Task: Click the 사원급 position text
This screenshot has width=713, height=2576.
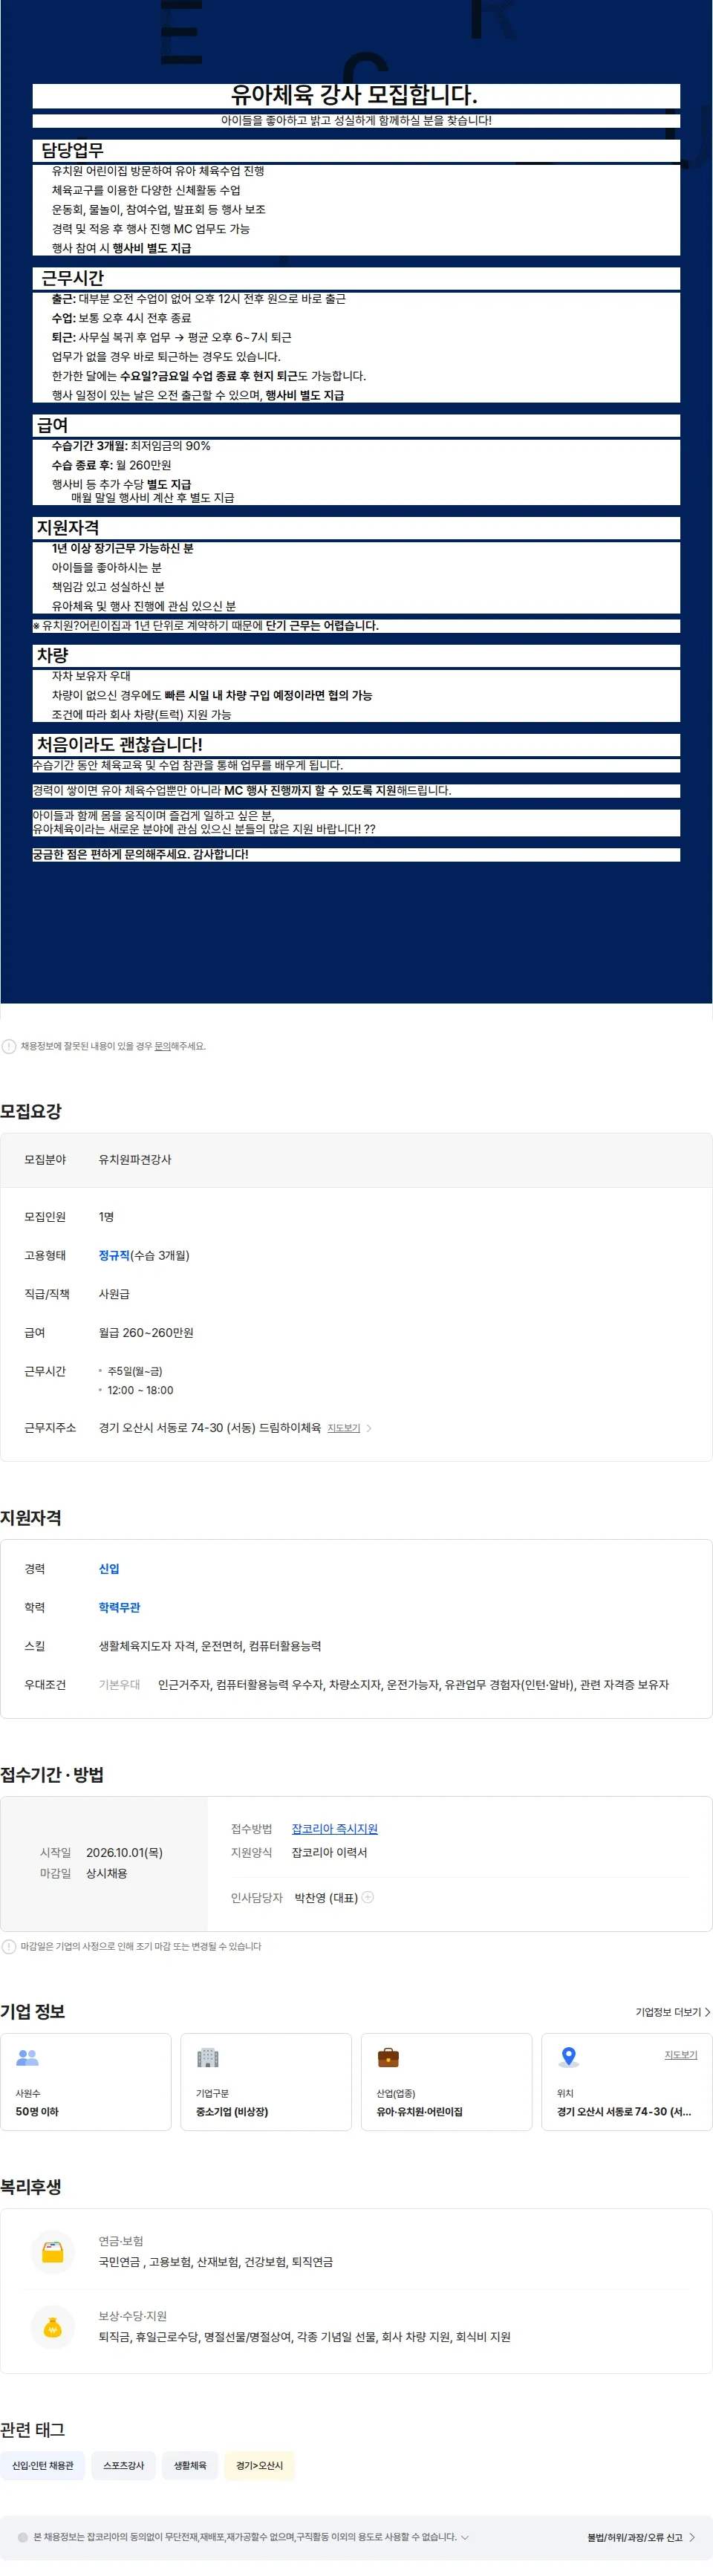Action: point(114,1294)
